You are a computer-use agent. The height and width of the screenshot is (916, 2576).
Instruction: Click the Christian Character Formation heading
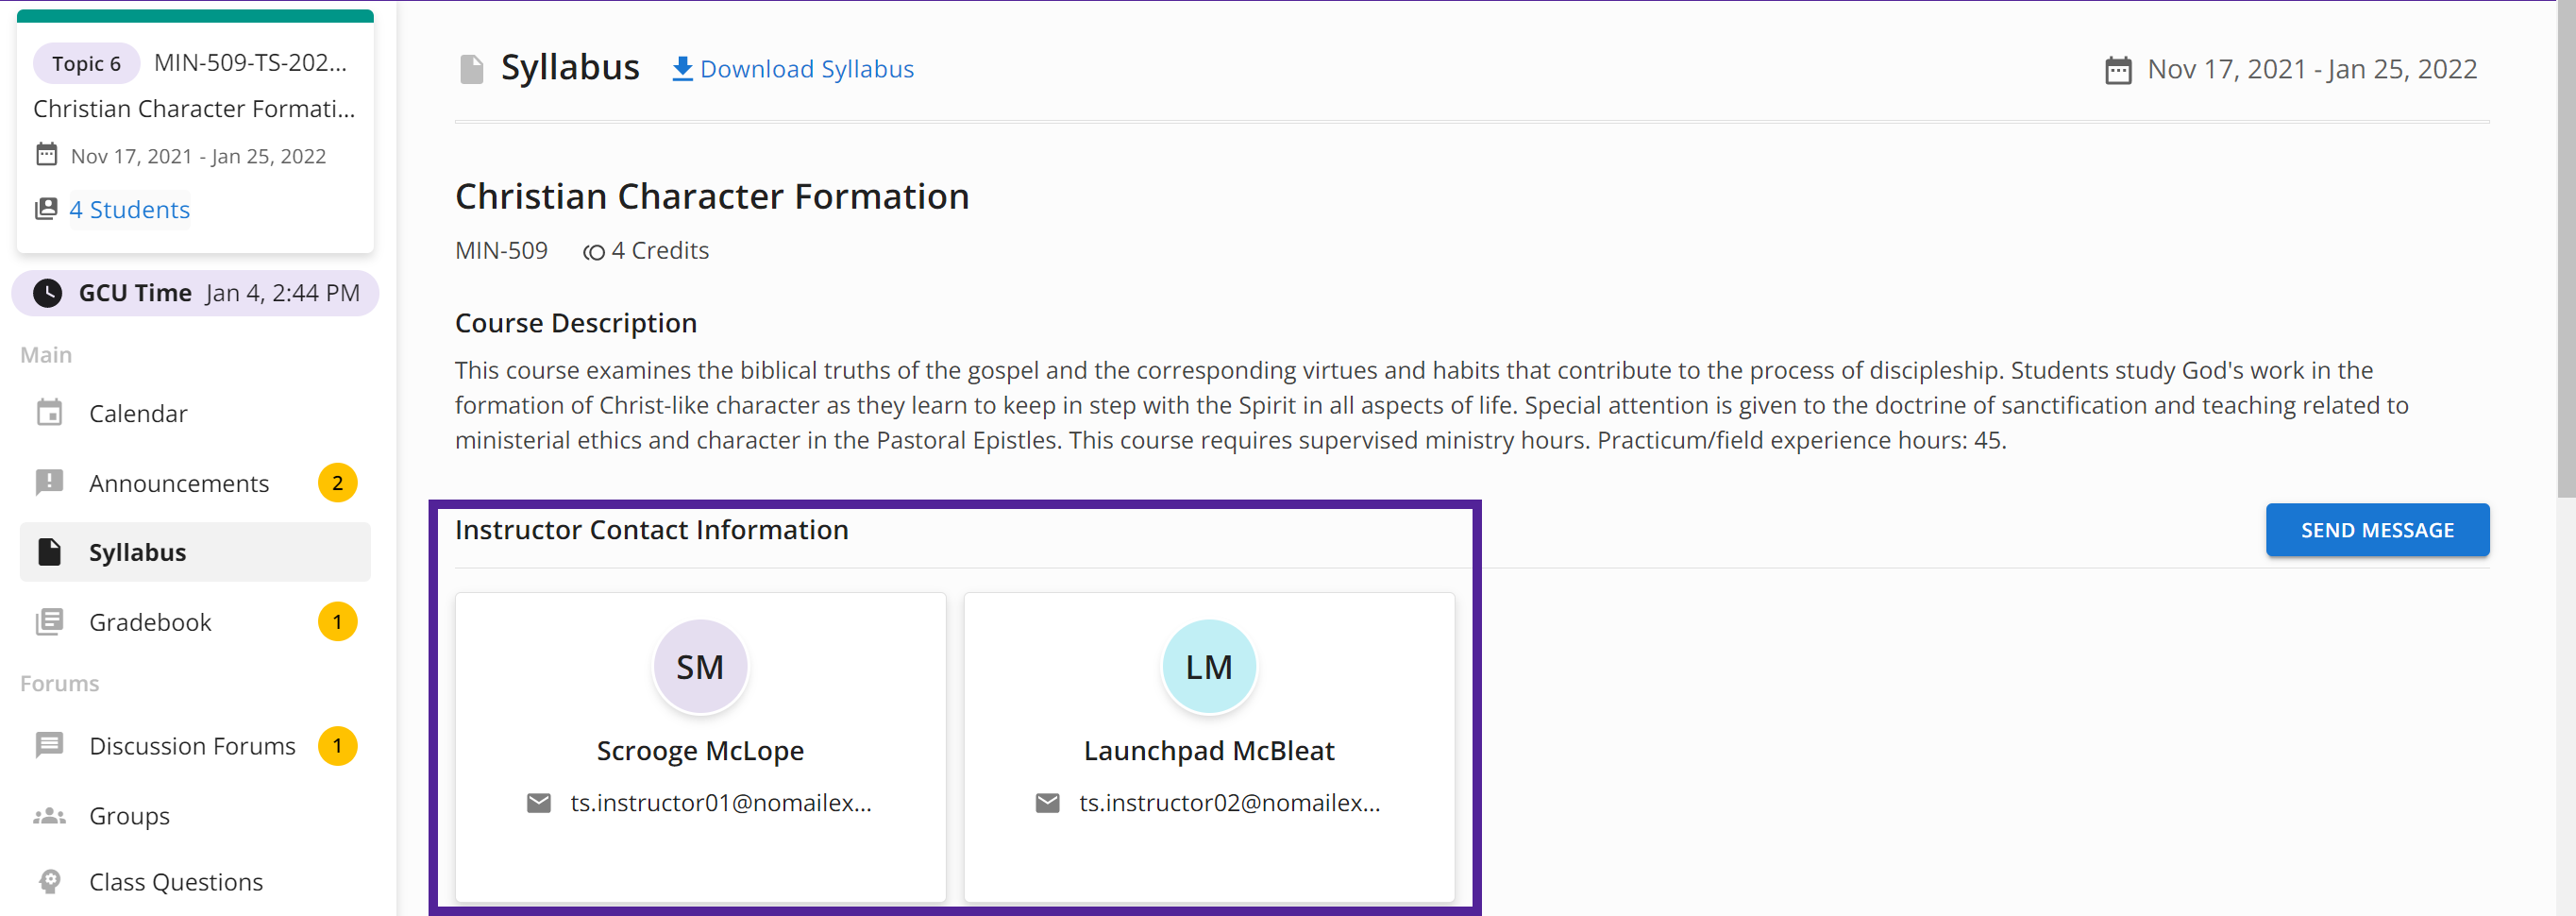pyautogui.click(x=712, y=197)
